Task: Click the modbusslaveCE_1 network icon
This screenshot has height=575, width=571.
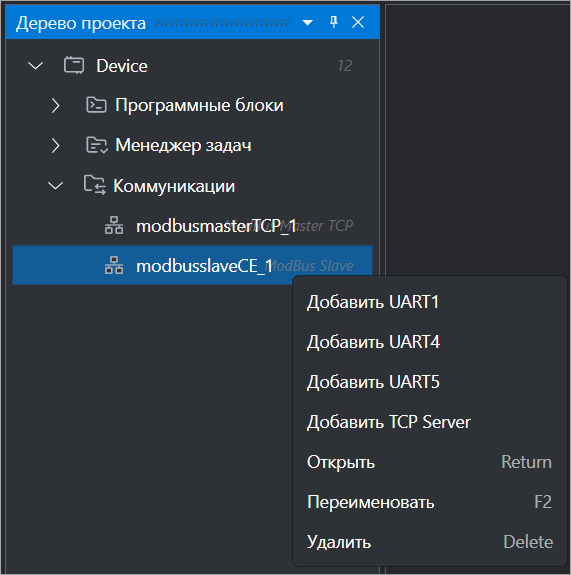Action: pyautogui.click(x=114, y=265)
